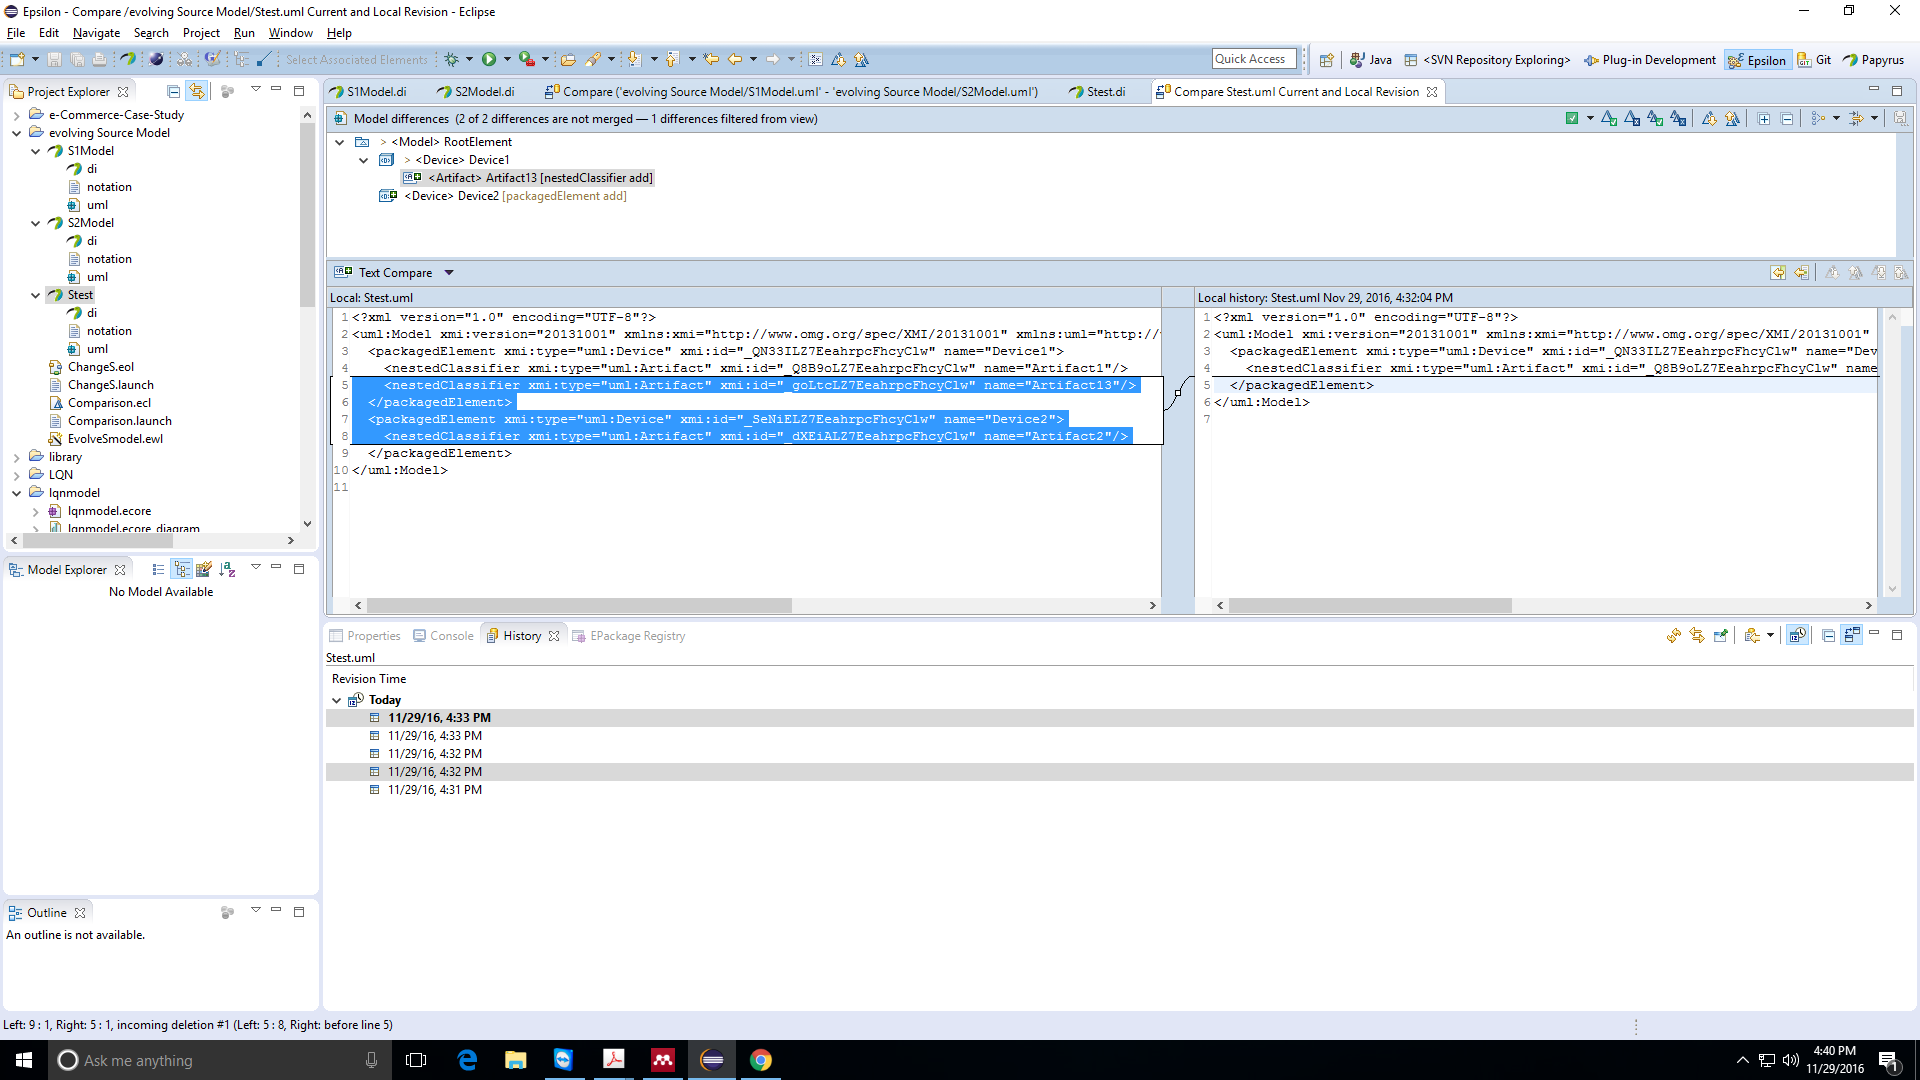The width and height of the screenshot is (1920, 1080).
Task: Toggle merge mode green checkmark button
Action: coord(1572,119)
